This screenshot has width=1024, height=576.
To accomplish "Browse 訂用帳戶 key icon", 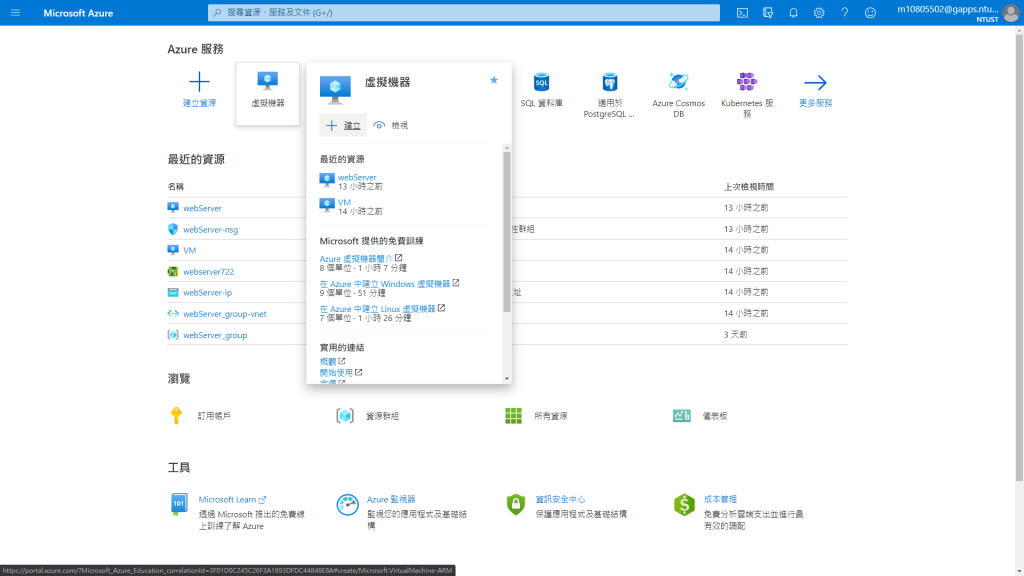I will tap(176, 415).
